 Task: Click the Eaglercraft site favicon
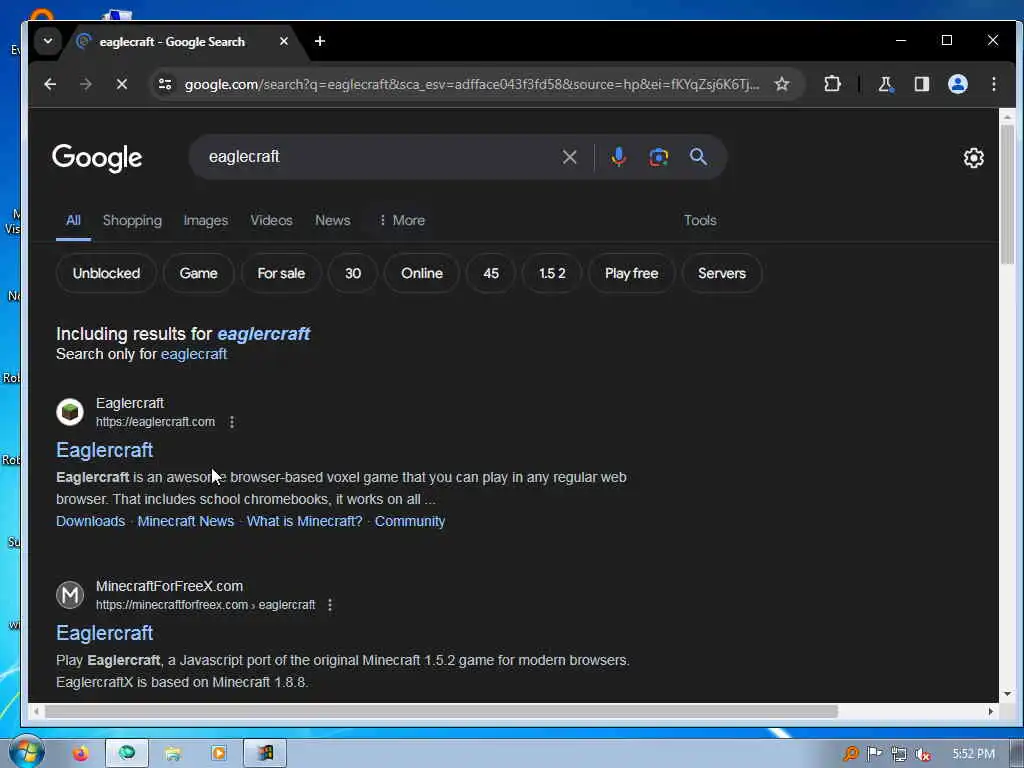[x=70, y=412]
